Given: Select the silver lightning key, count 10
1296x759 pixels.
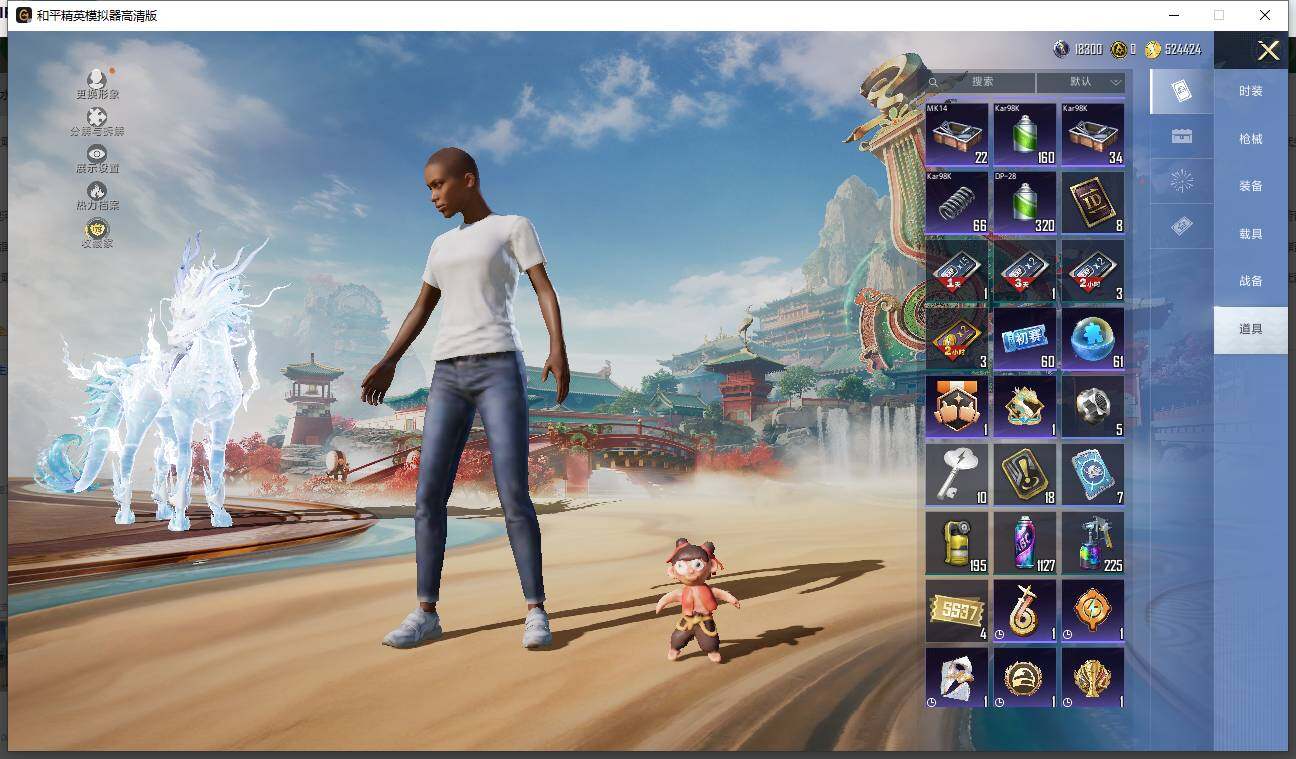Looking at the screenshot, I should click(957, 474).
